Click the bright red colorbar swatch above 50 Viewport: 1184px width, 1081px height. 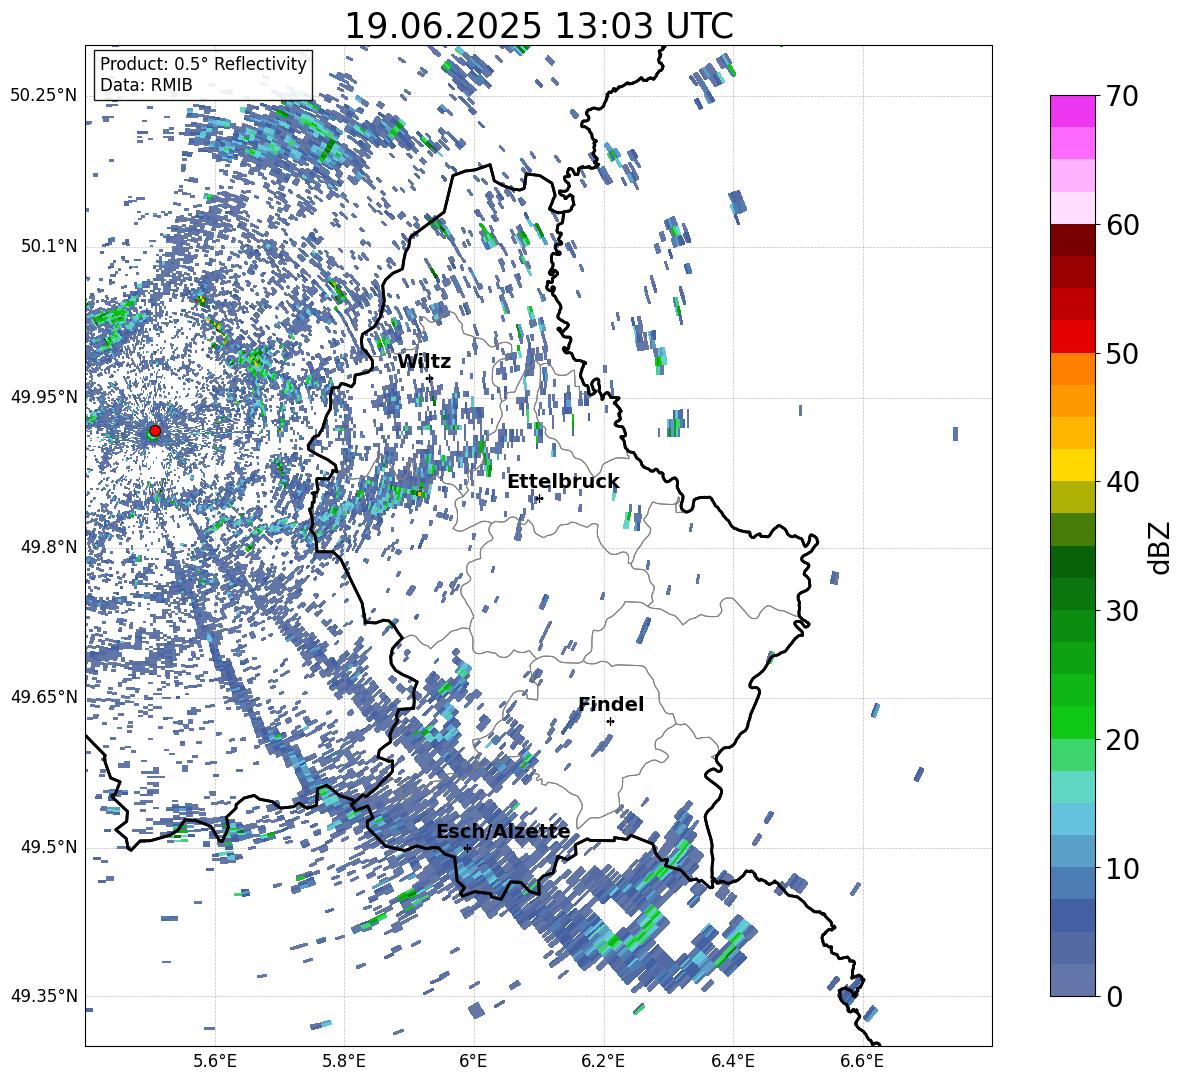1072,337
